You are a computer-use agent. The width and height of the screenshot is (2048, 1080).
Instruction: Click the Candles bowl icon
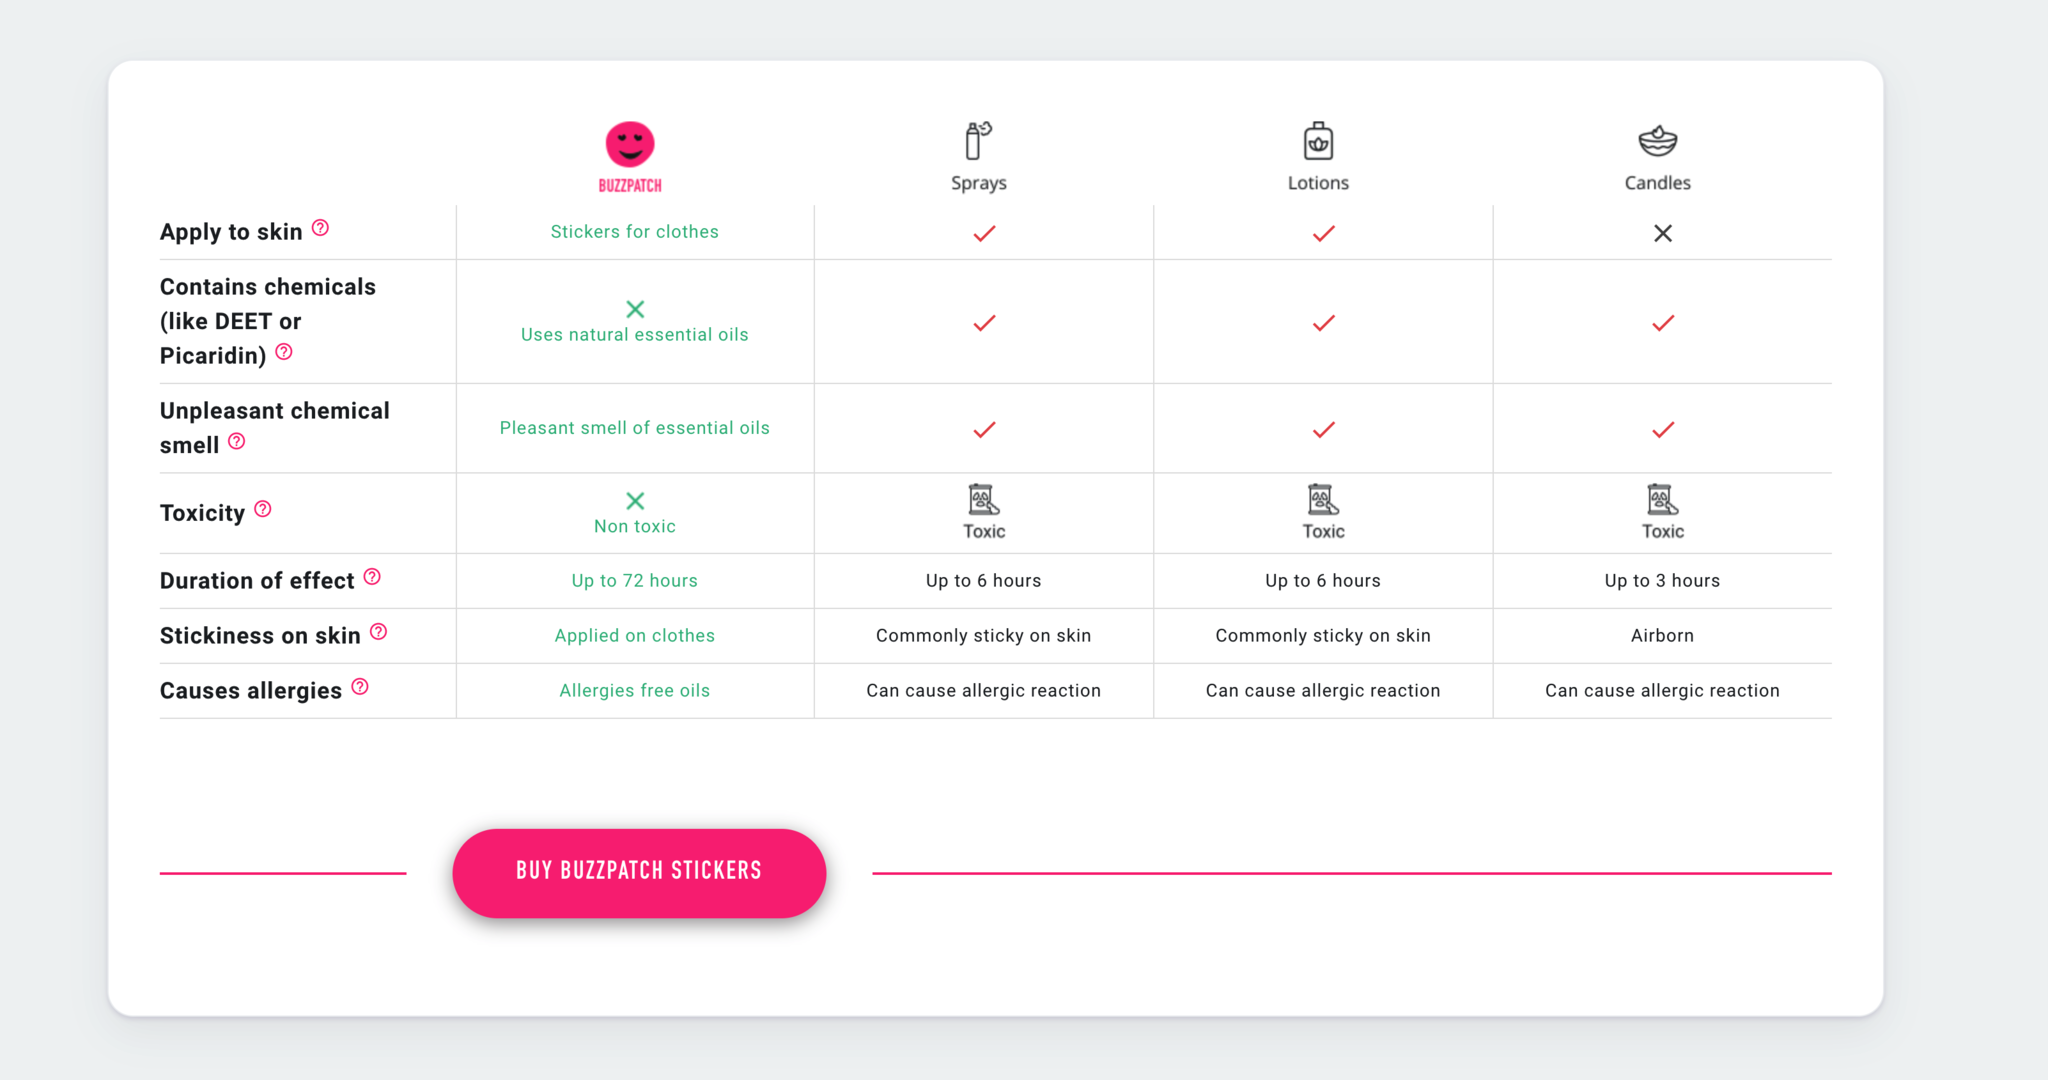[x=1657, y=141]
